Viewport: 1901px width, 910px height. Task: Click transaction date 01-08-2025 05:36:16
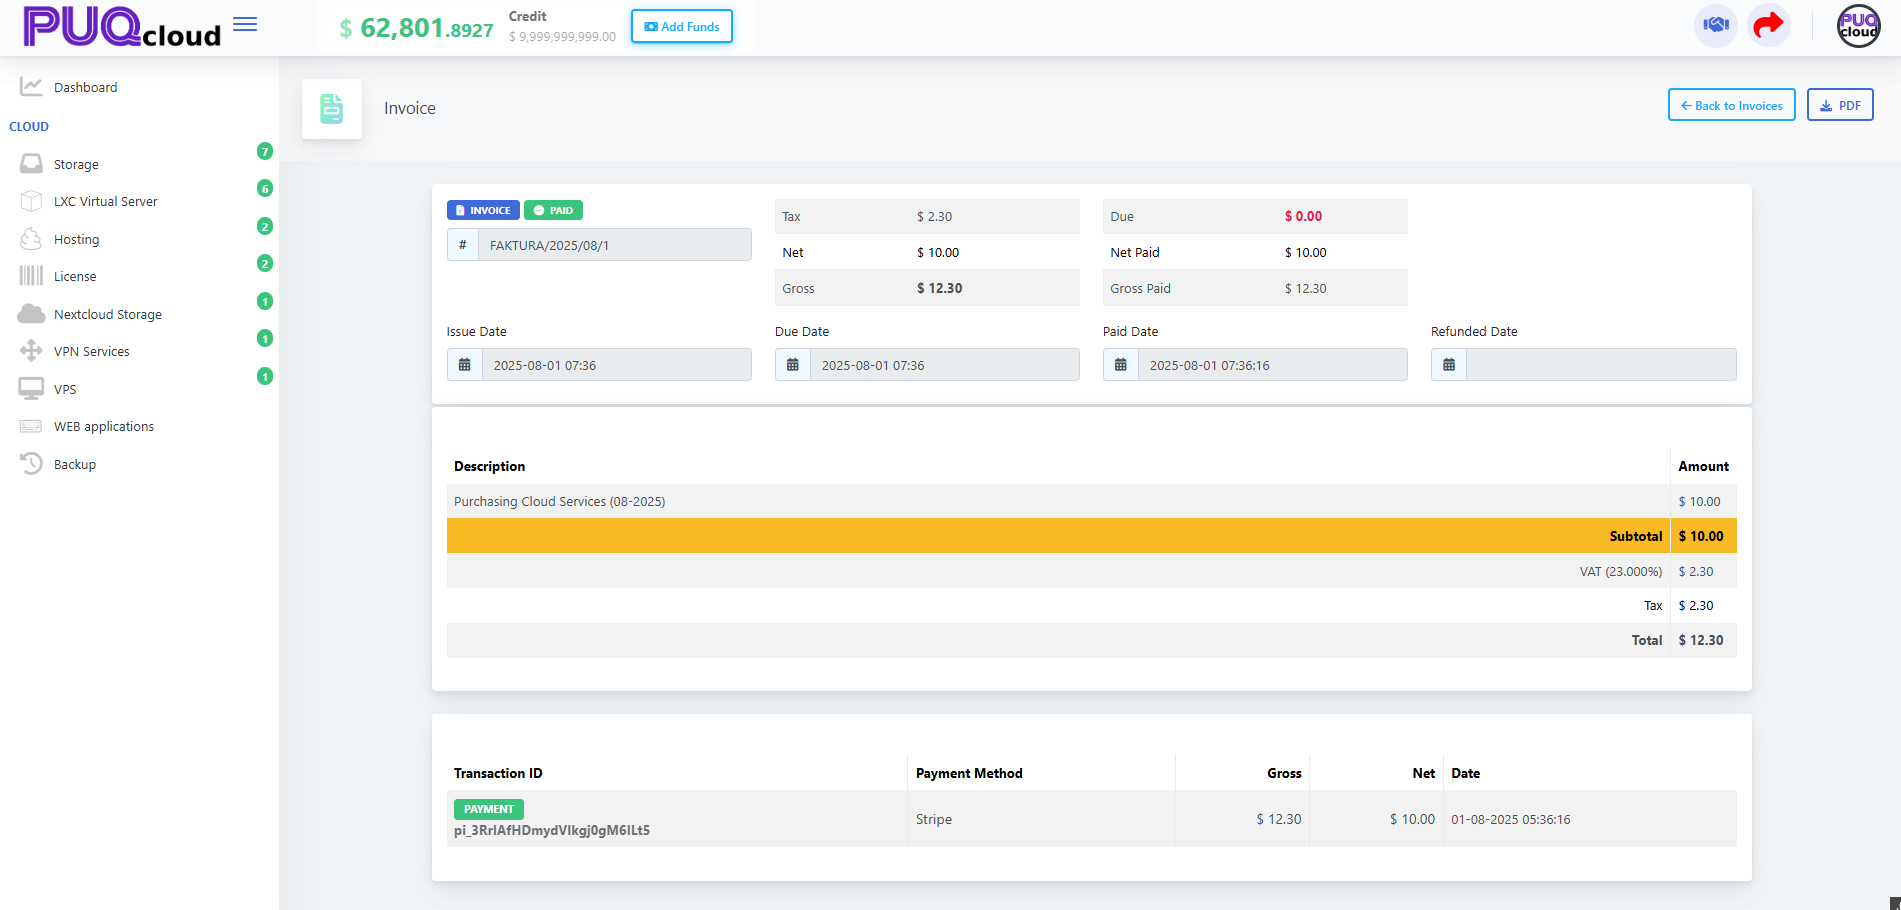[x=1511, y=819]
